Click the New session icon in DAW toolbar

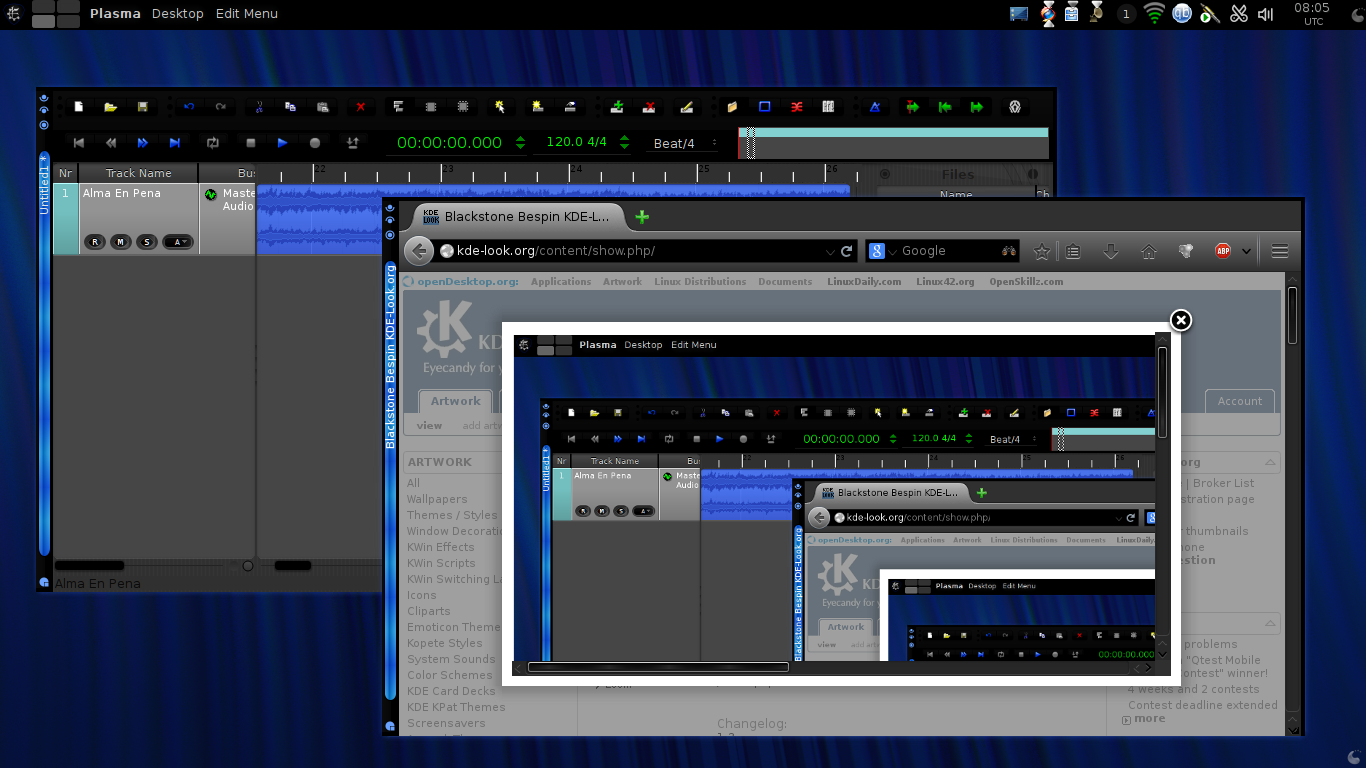pos(79,107)
